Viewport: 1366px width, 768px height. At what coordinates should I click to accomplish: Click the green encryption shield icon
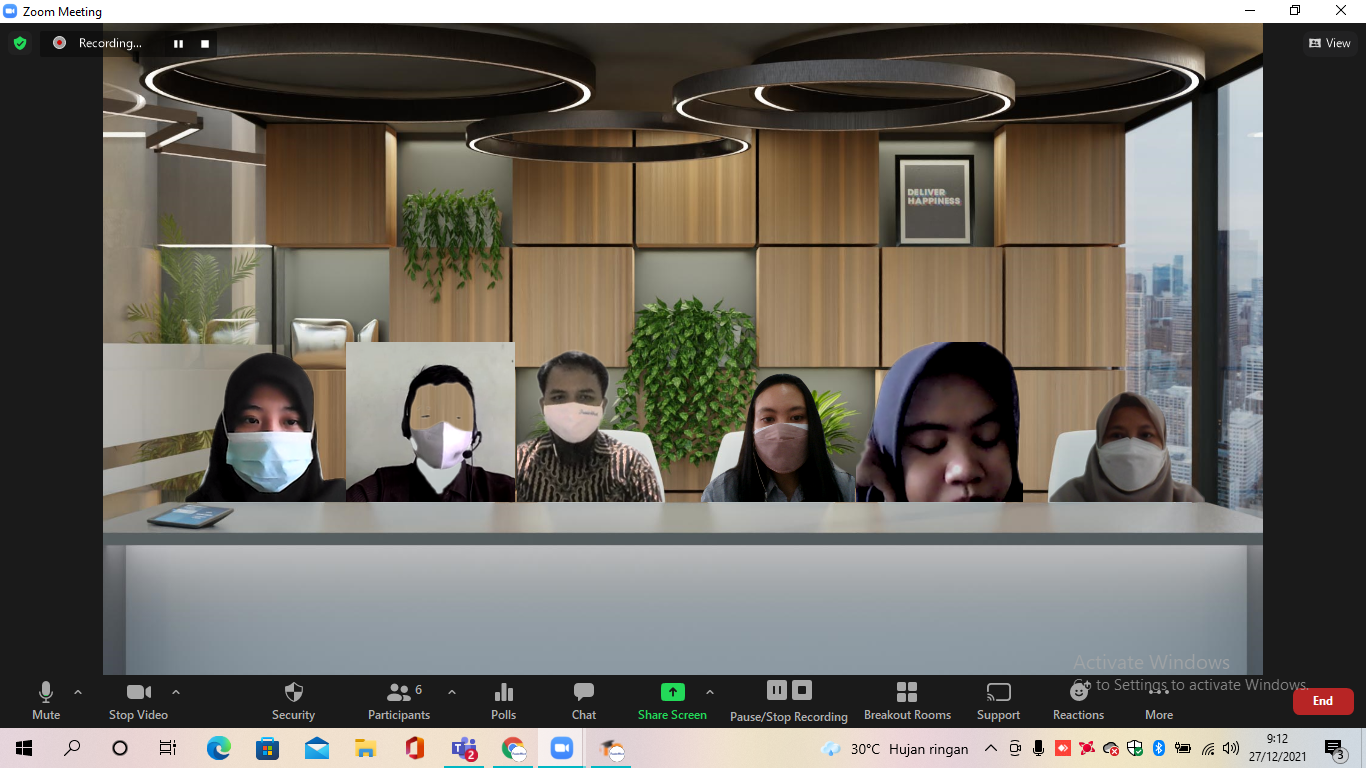20,43
